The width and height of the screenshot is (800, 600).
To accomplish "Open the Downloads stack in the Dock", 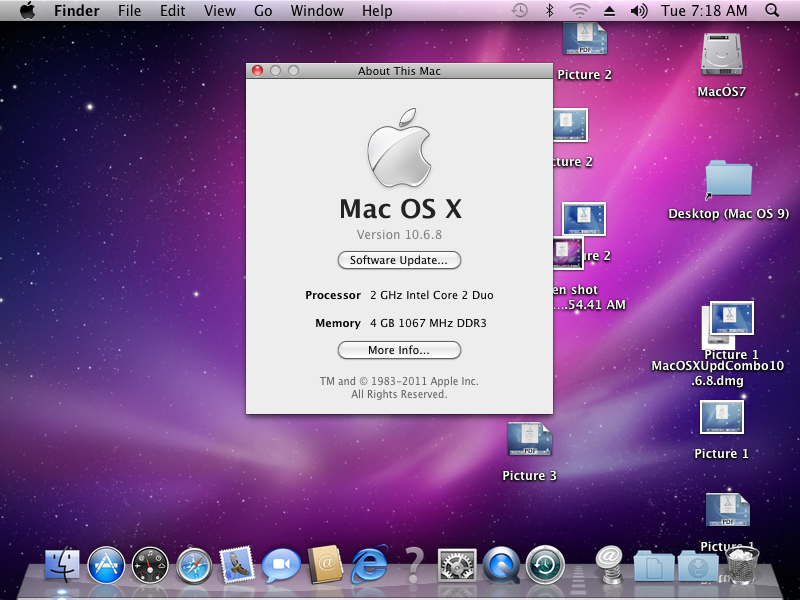I will click(698, 566).
